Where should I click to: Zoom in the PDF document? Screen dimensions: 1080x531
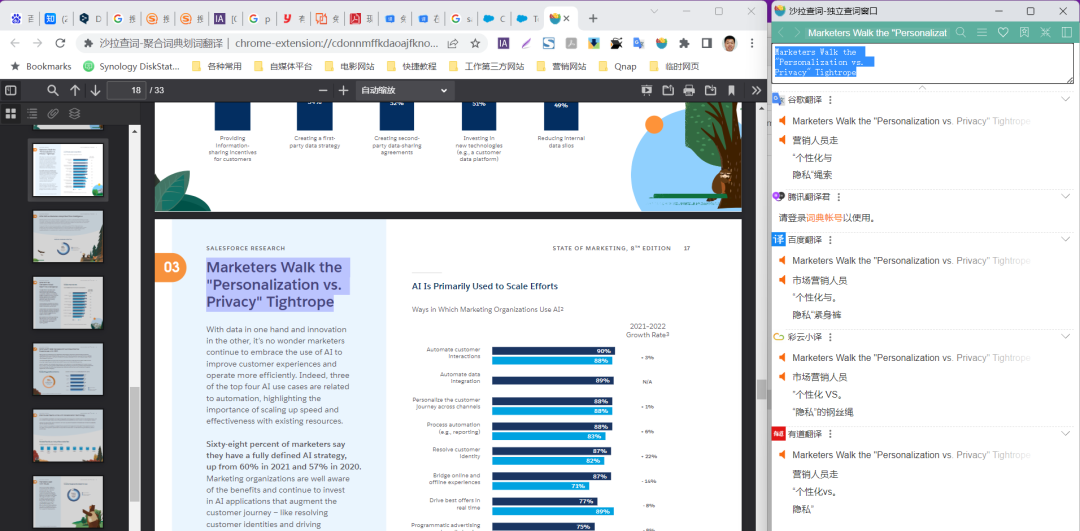(x=343, y=90)
